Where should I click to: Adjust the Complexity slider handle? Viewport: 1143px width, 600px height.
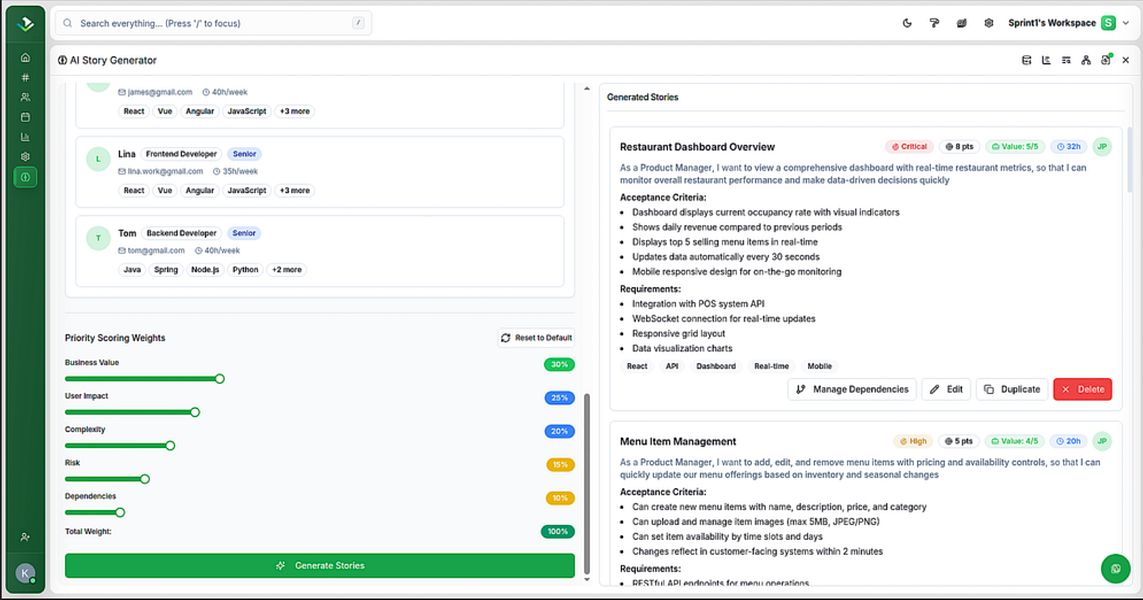pyautogui.click(x=170, y=446)
